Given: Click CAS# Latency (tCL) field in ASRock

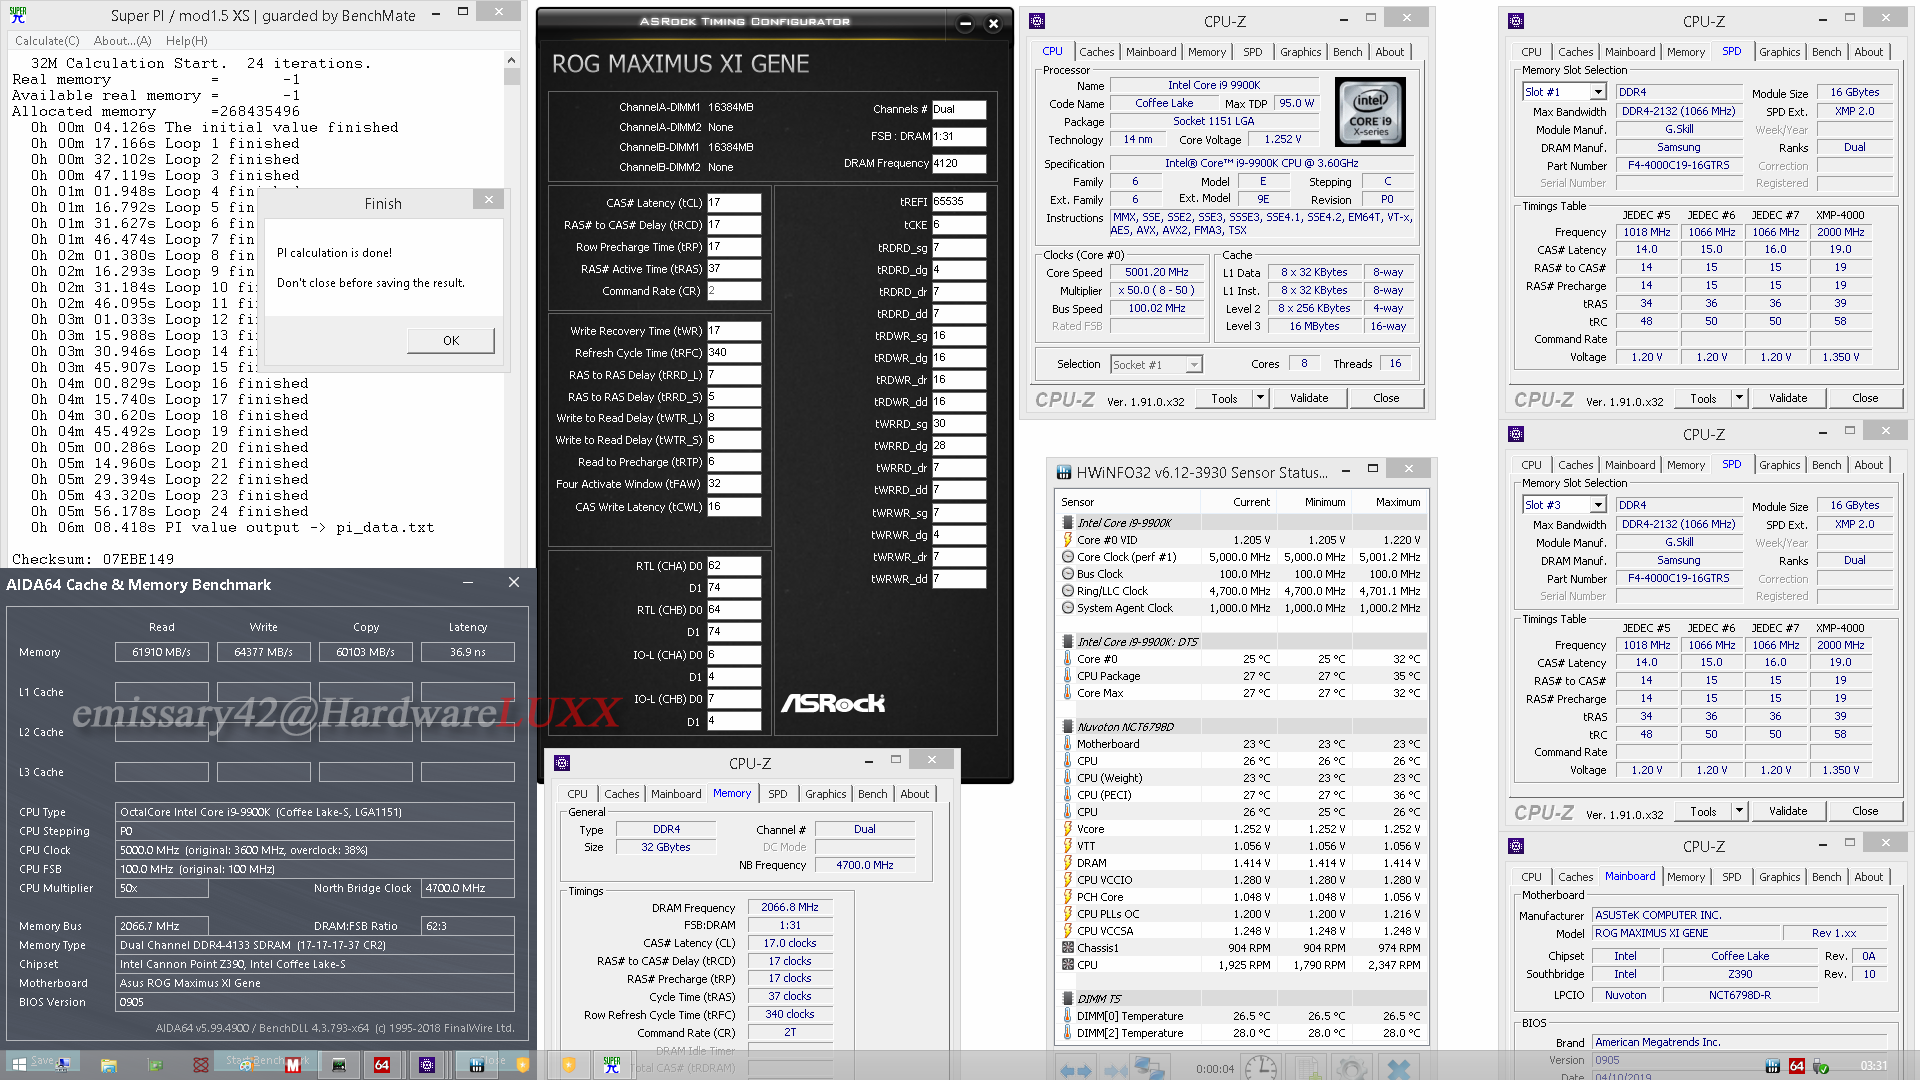Looking at the screenshot, I should 734,203.
